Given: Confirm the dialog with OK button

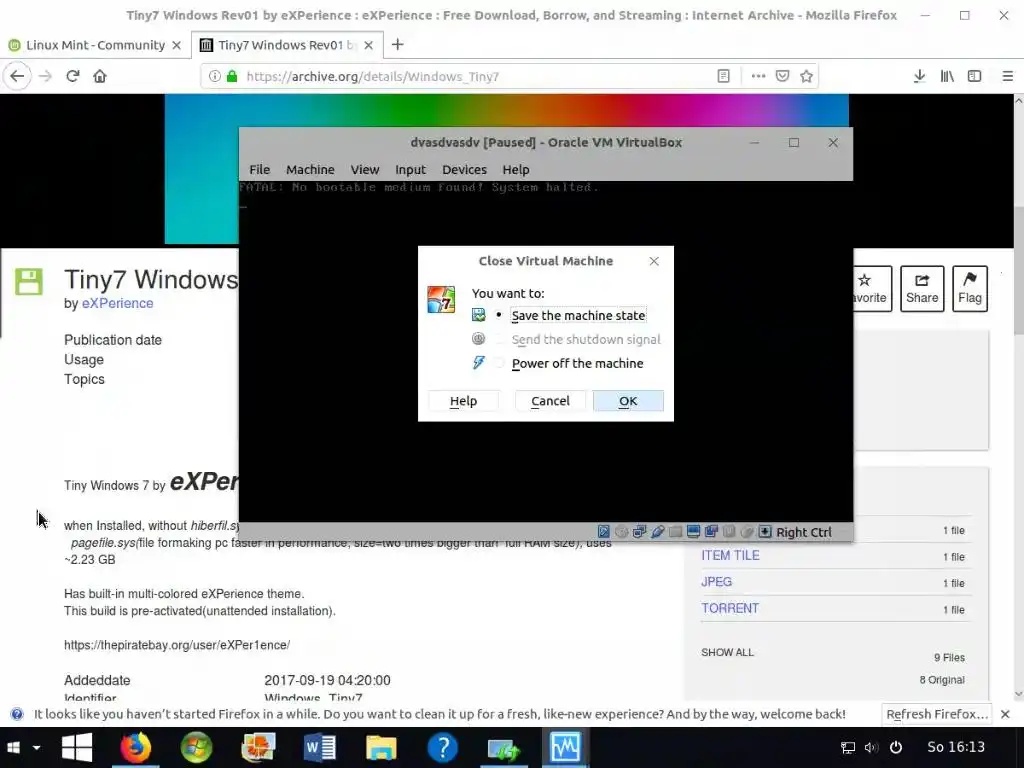Looking at the screenshot, I should click(628, 401).
